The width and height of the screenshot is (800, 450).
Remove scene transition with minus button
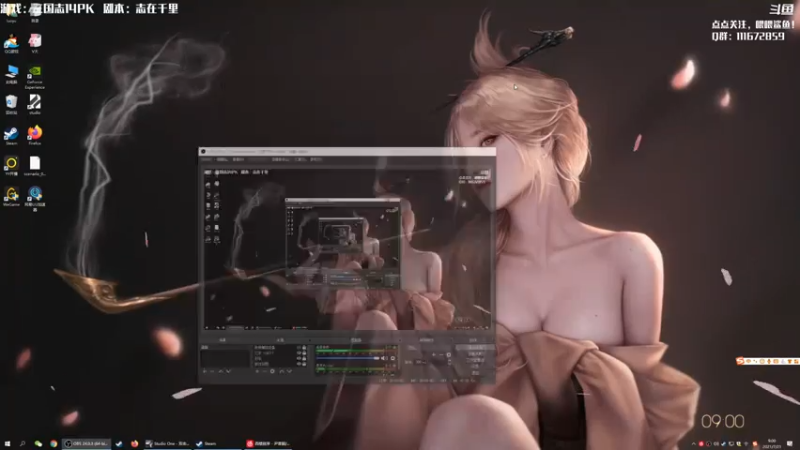(441, 355)
